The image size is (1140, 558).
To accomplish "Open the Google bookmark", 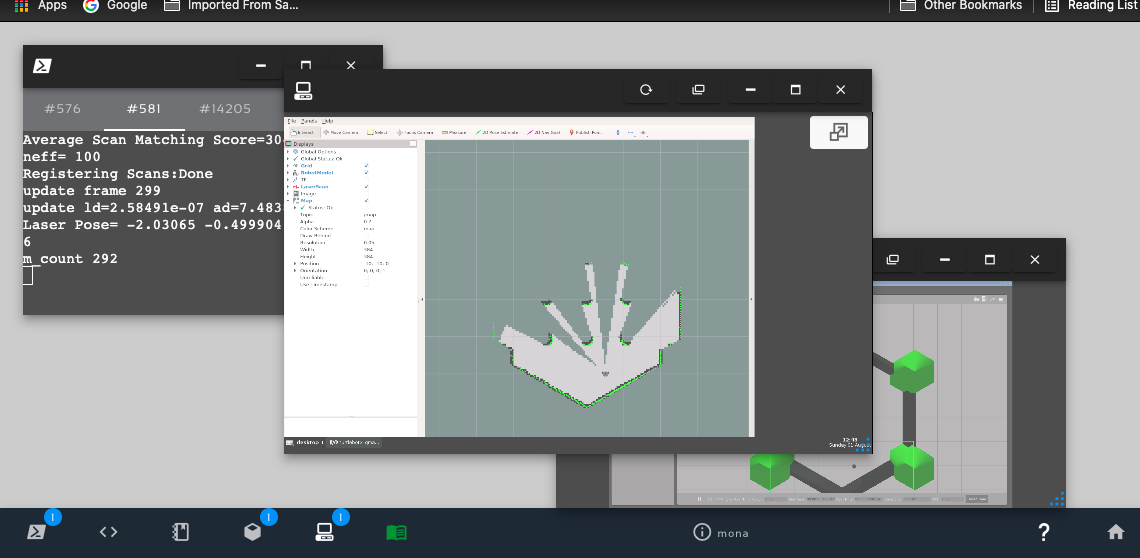I will [x=115, y=5].
